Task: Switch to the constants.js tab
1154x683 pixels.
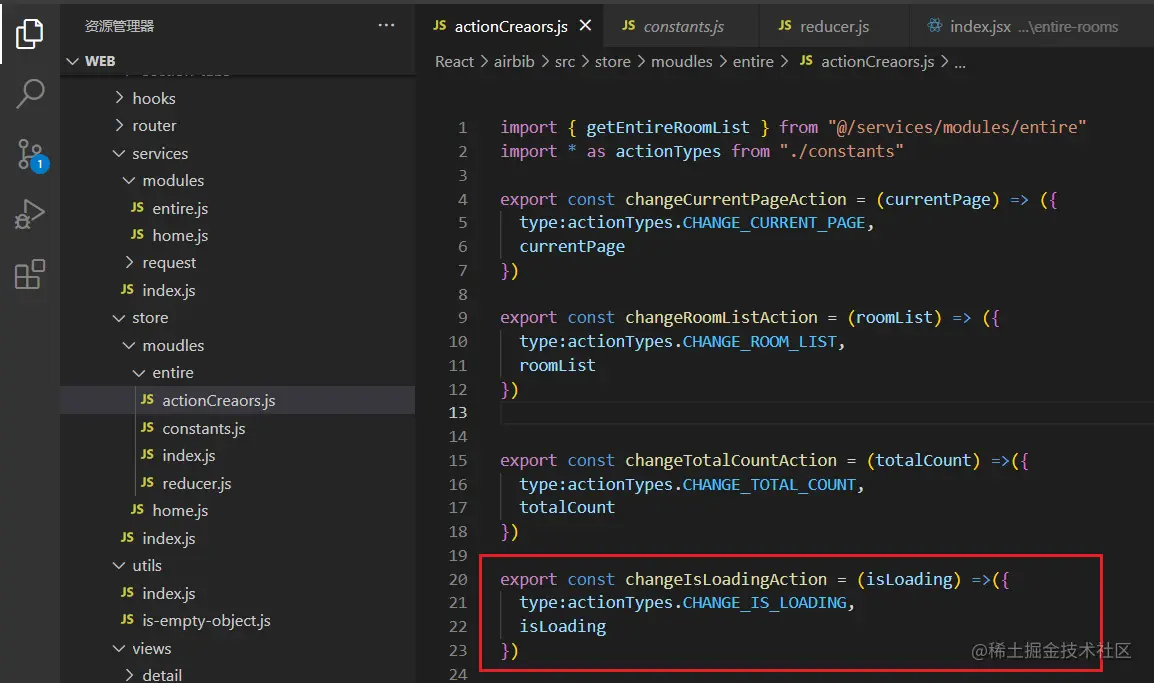Action: (x=681, y=26)
